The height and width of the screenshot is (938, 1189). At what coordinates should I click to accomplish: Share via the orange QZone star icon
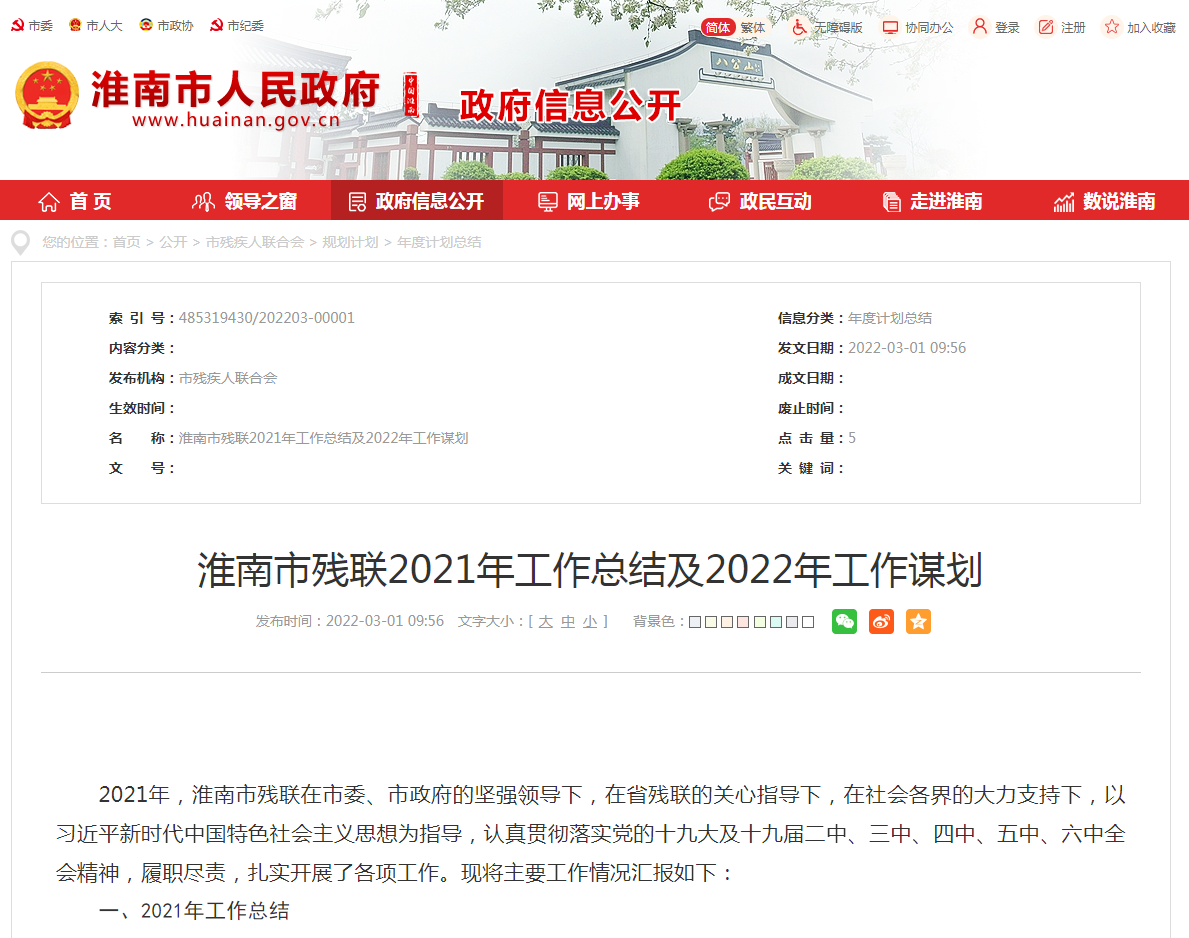click(x=918, y=622)
